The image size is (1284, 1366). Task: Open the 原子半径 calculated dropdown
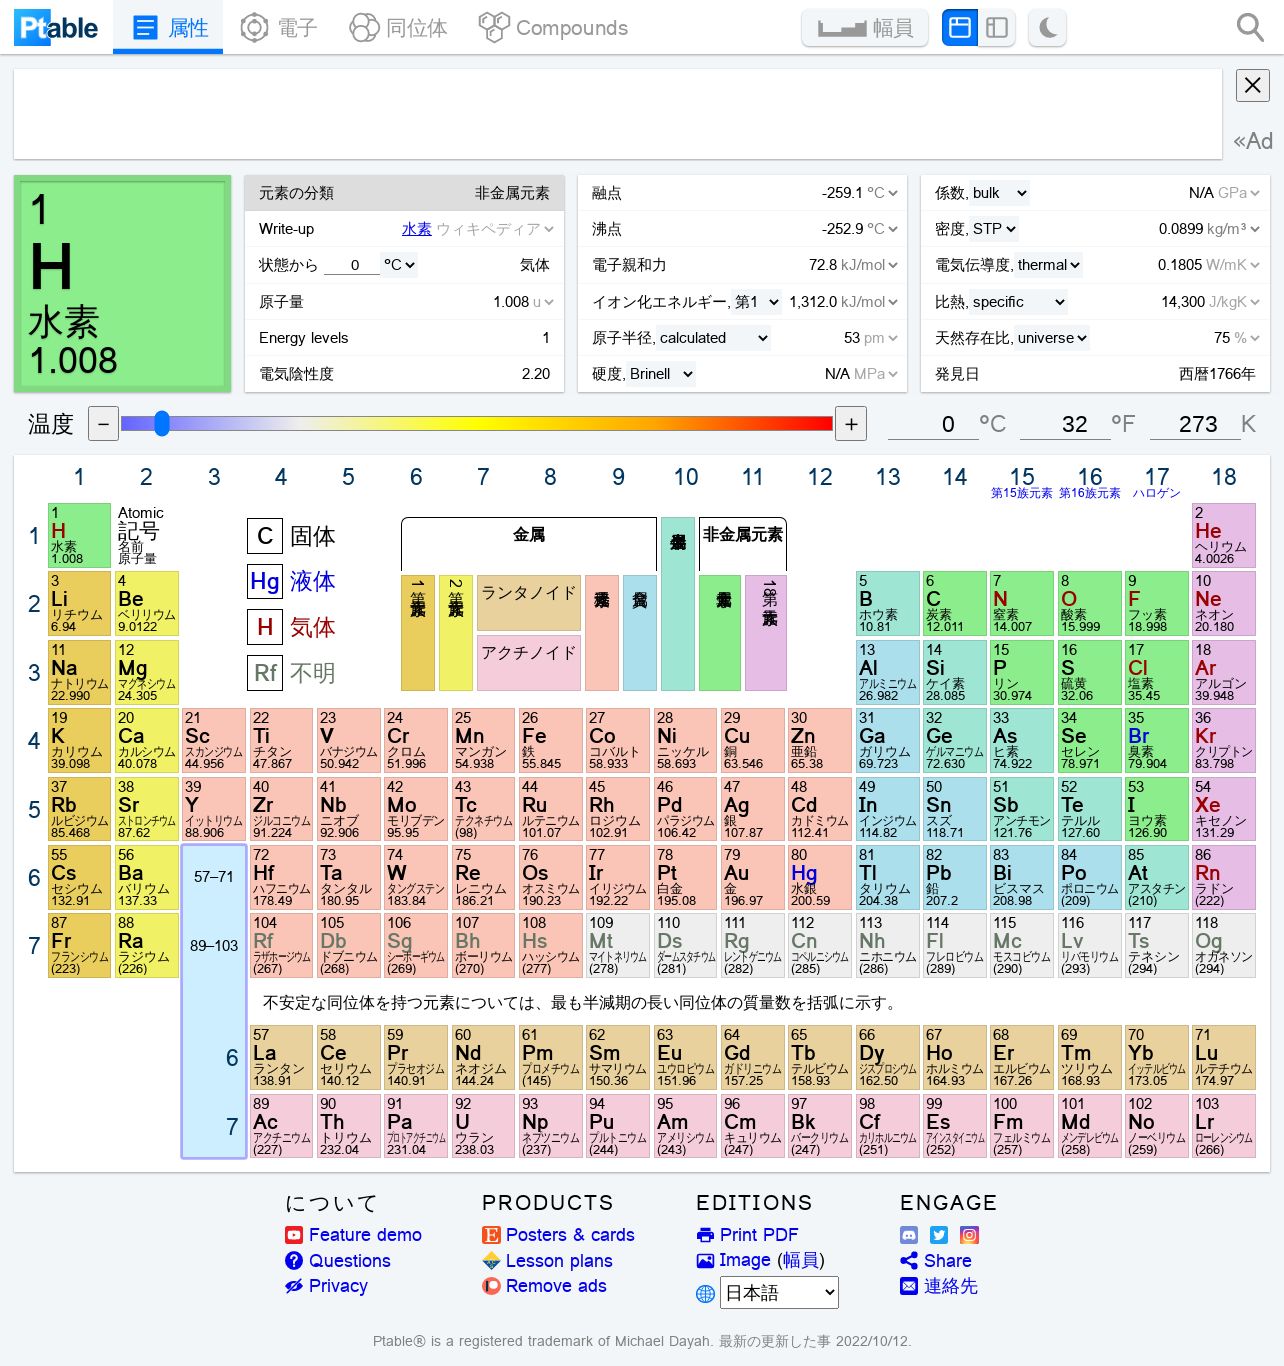pyautogui.click(x=714, y=338)
